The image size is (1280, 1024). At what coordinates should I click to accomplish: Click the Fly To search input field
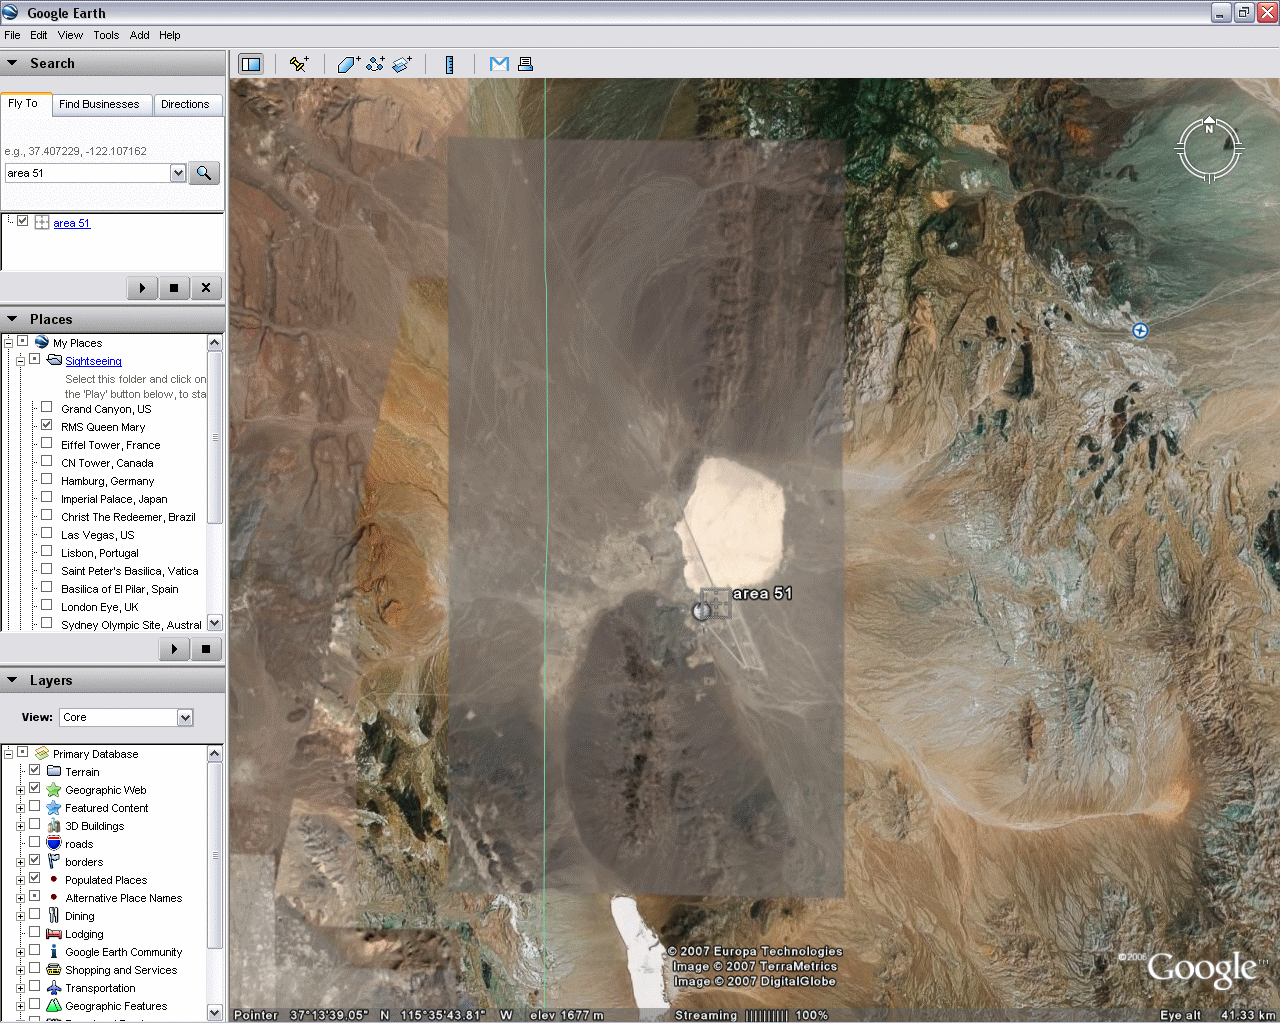(87, 173)
